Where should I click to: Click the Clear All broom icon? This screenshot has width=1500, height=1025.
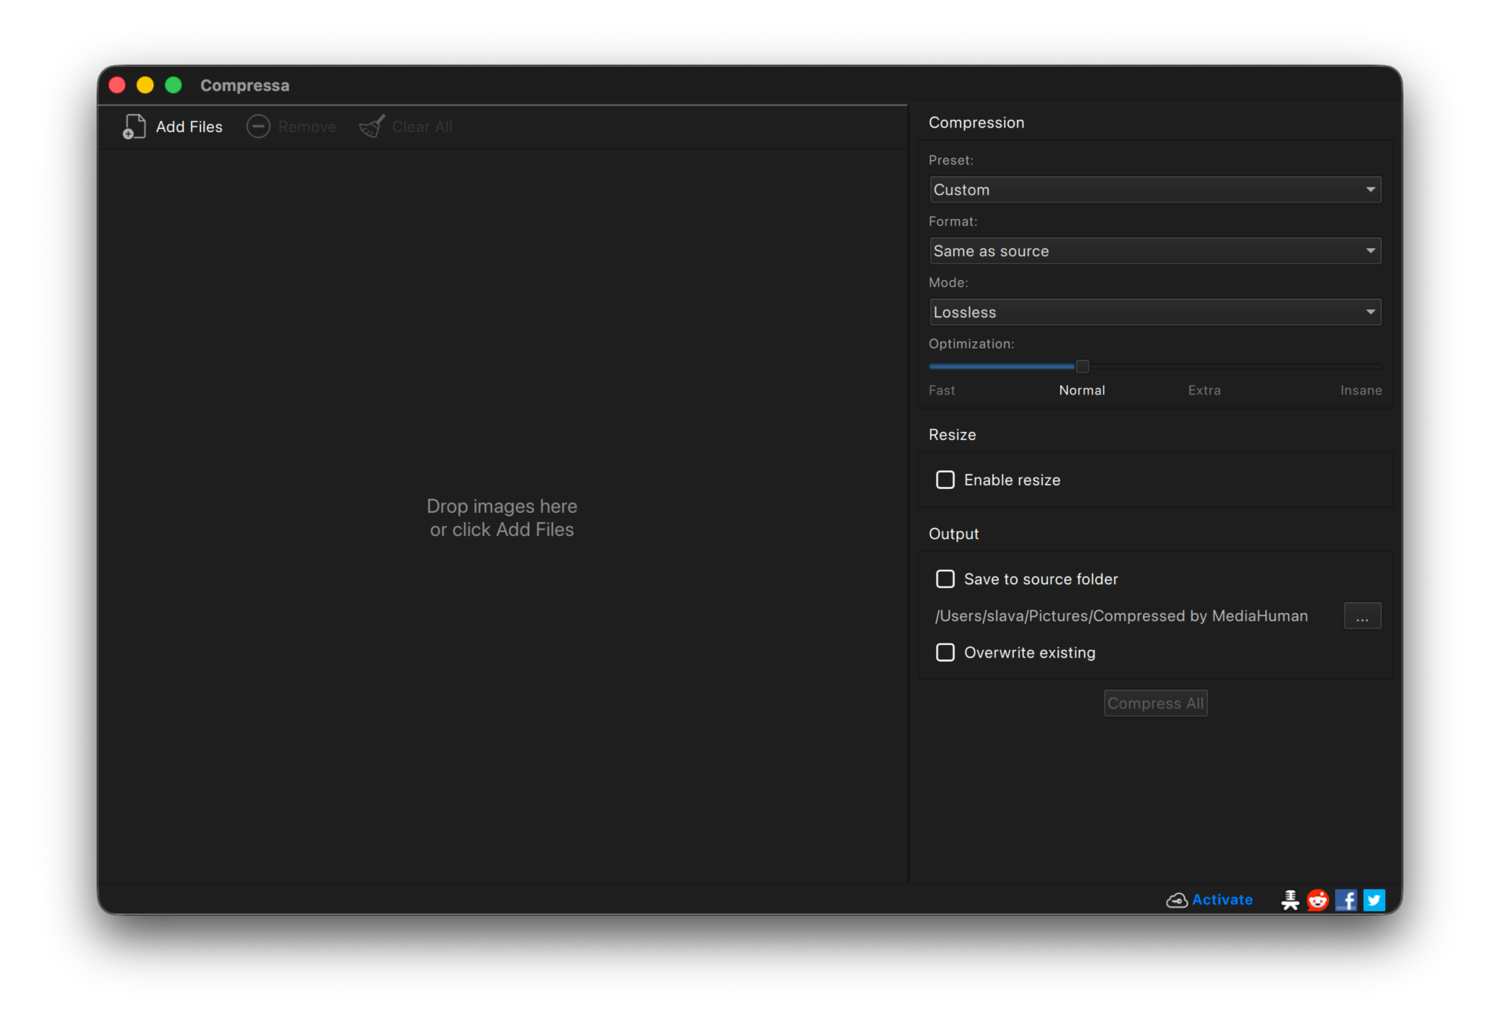372,127
